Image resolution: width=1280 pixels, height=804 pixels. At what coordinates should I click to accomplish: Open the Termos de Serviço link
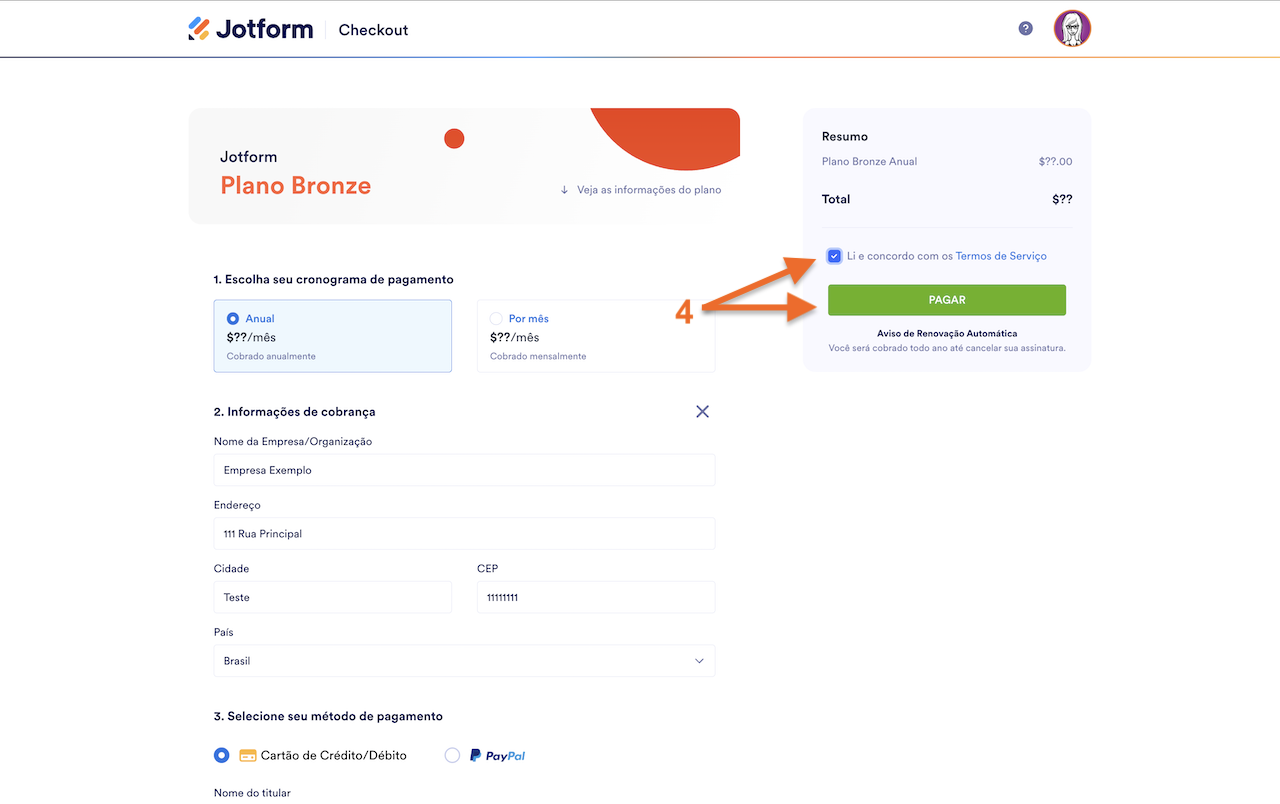(1001, 256)
